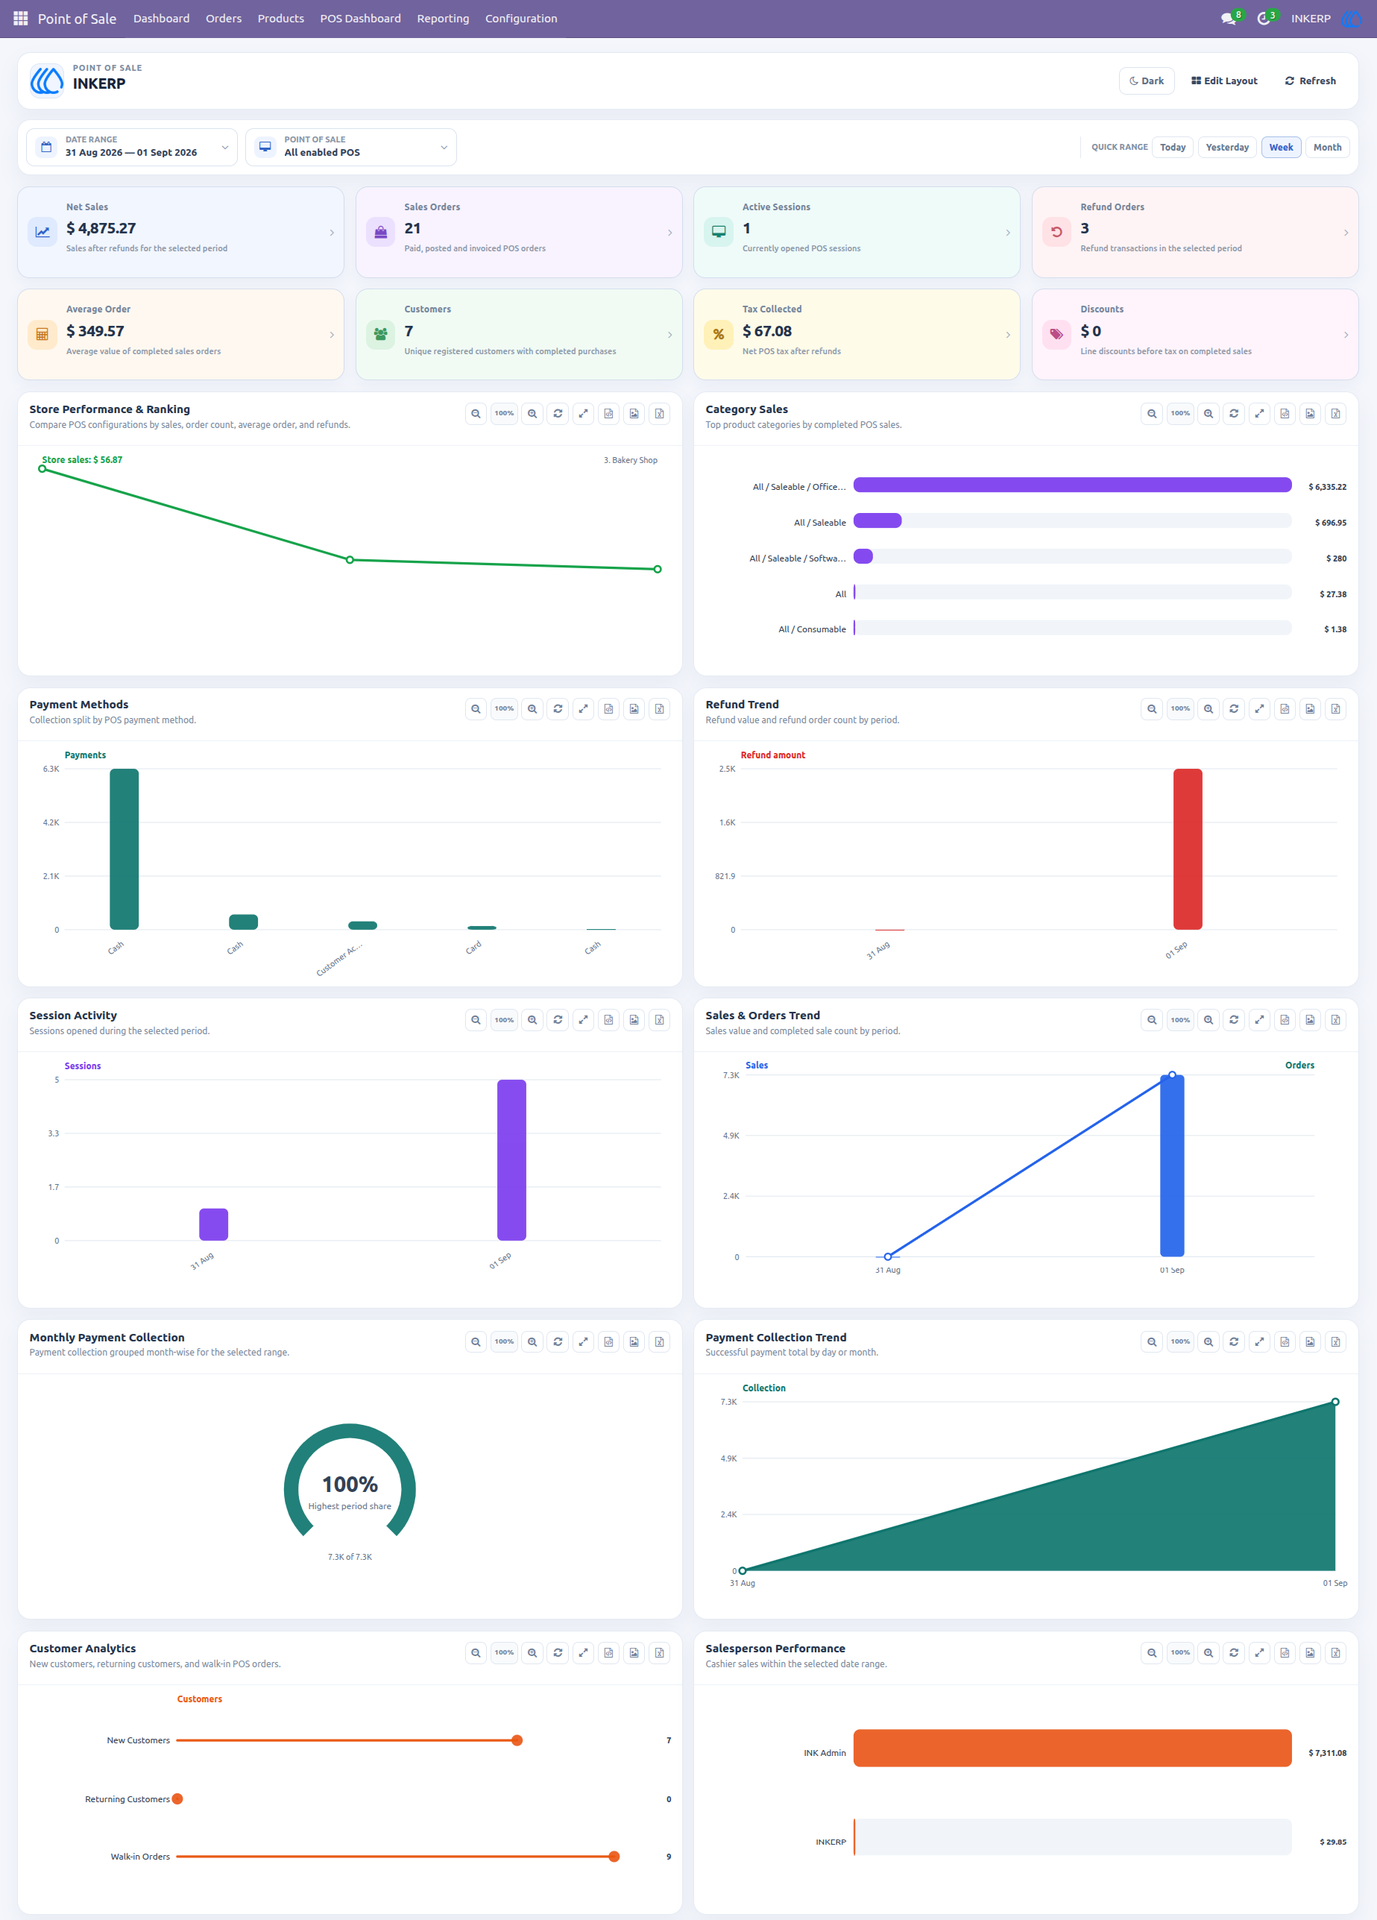The height and width of the screenshot is (1920, 1377).
Task: Open the Point of Sale selector dropdown
Action: (x=351, y=147)
